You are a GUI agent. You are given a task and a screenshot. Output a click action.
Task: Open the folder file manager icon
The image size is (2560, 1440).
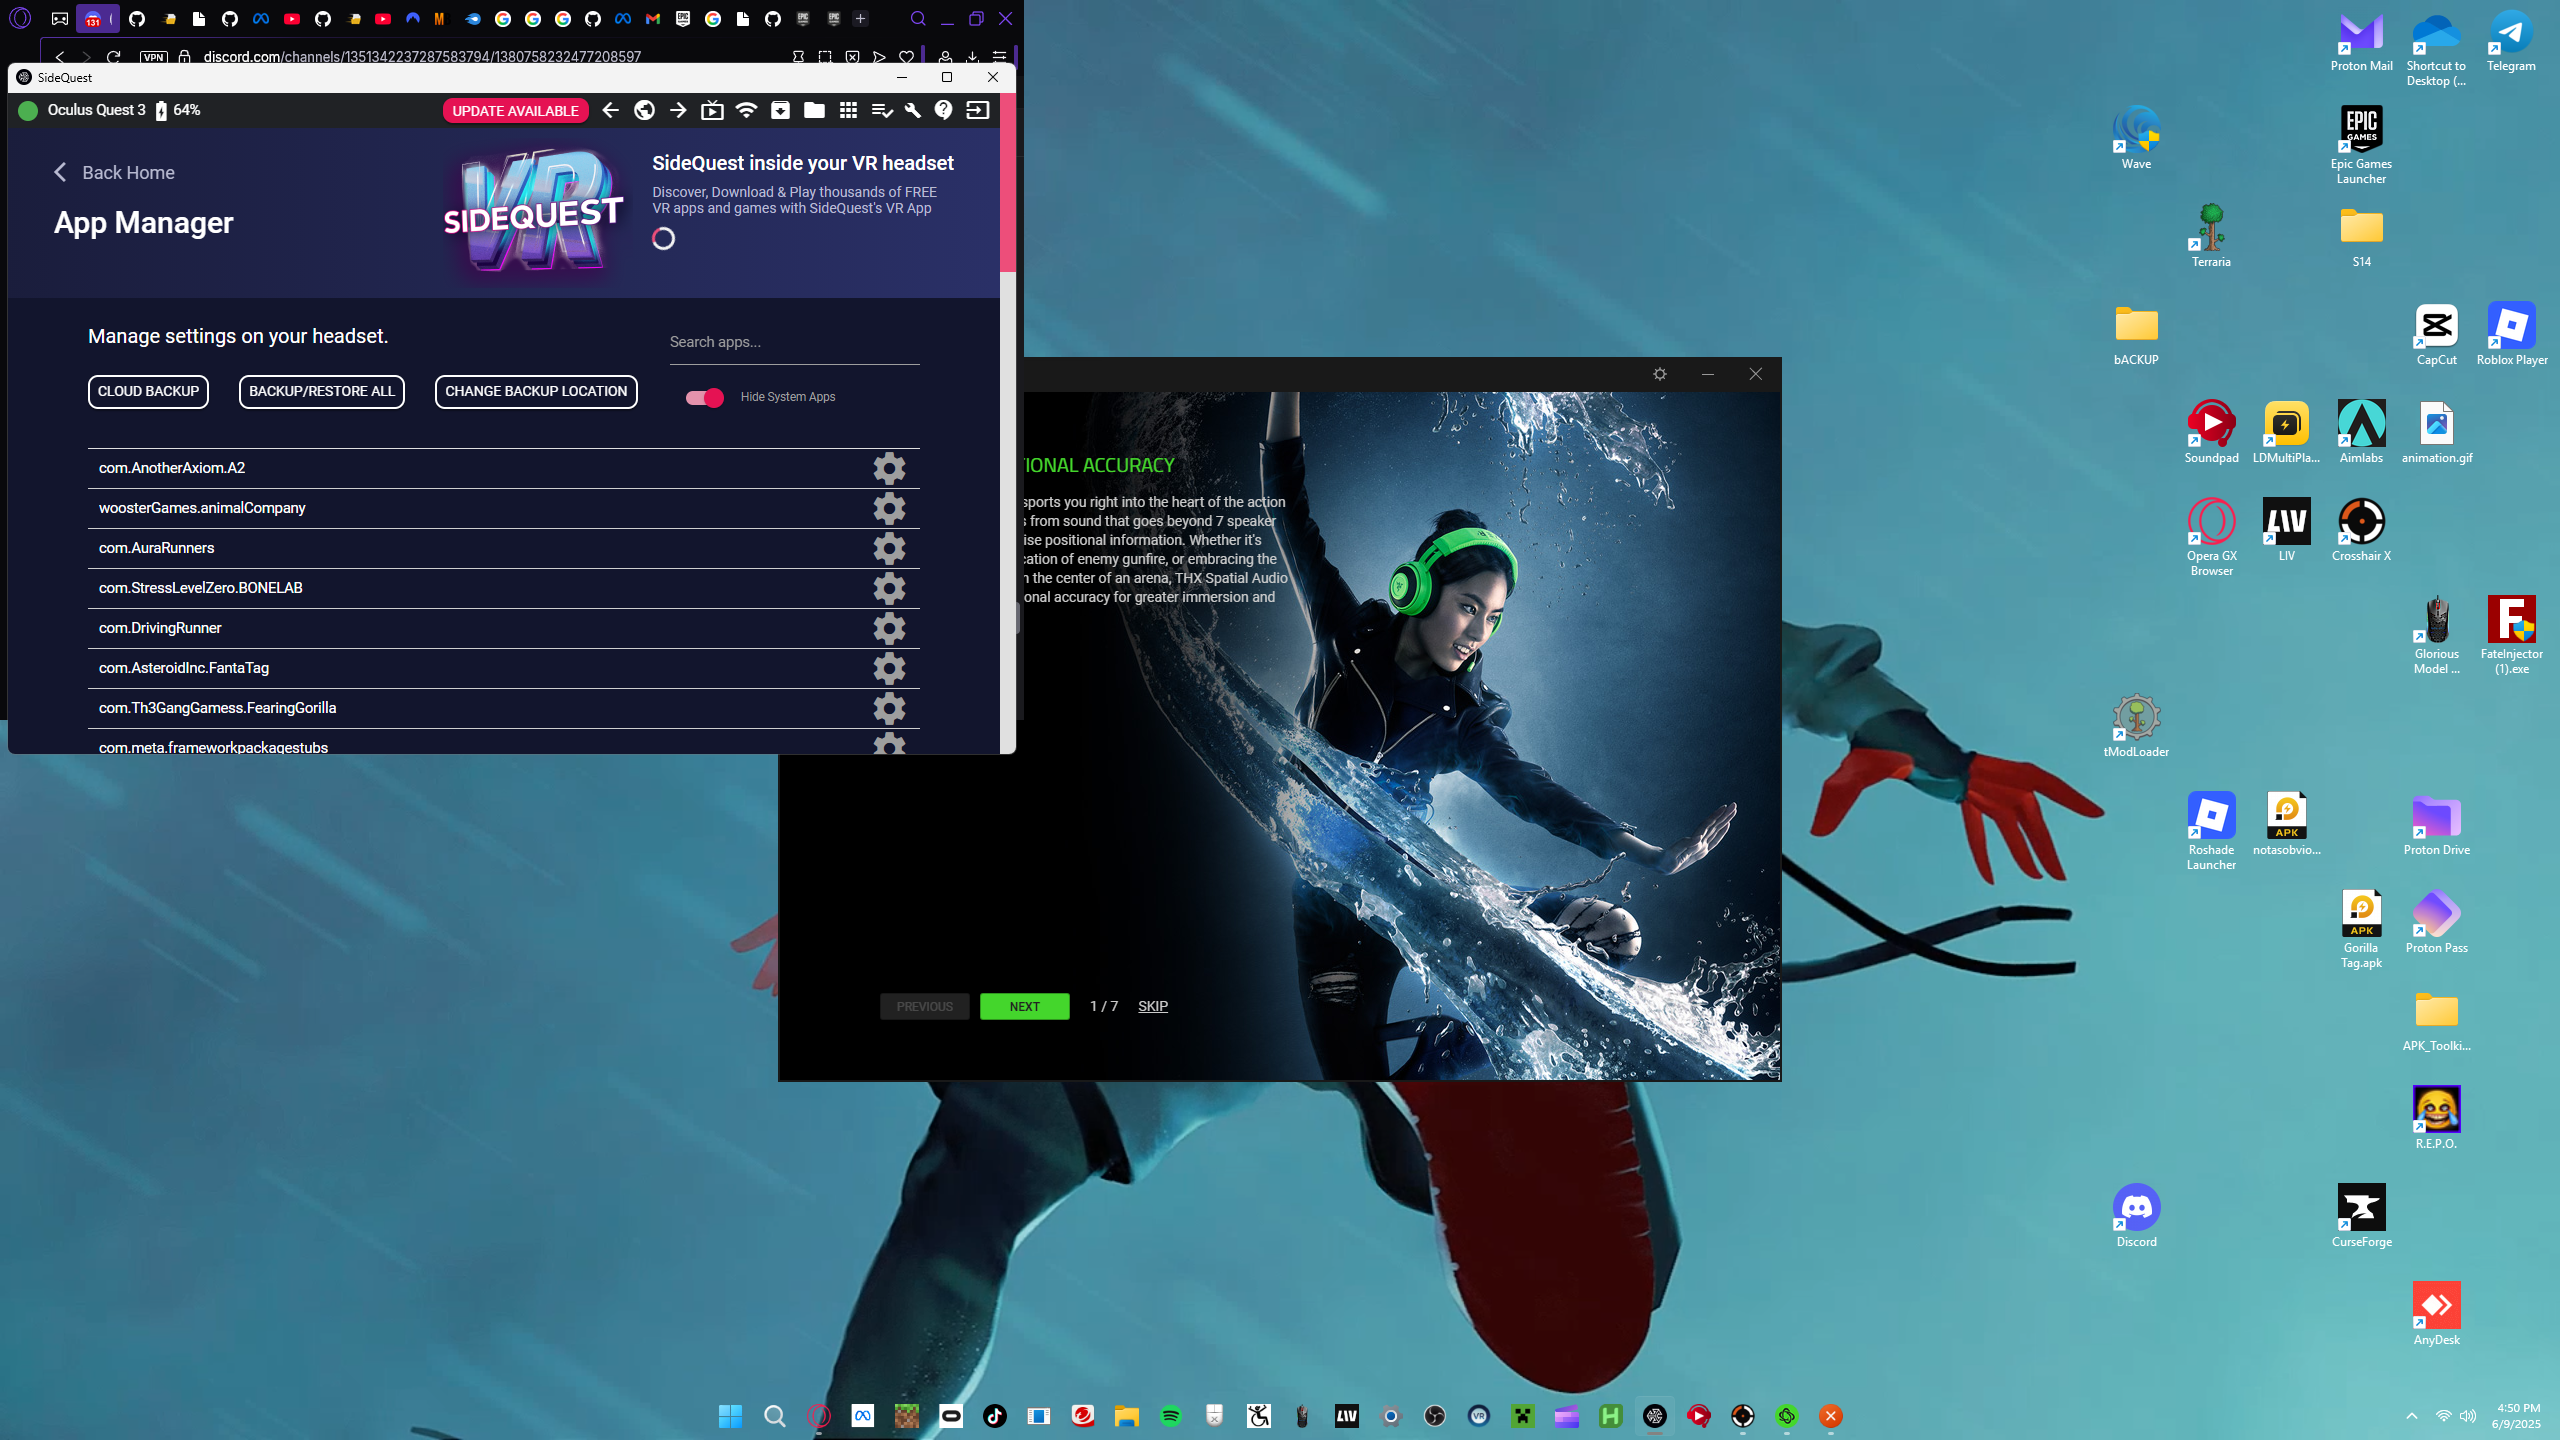point(814,111)
